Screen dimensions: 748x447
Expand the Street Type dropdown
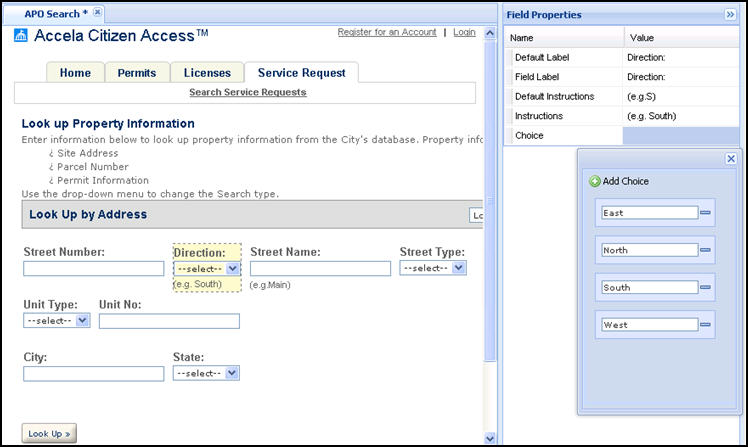tap(432, 268)
